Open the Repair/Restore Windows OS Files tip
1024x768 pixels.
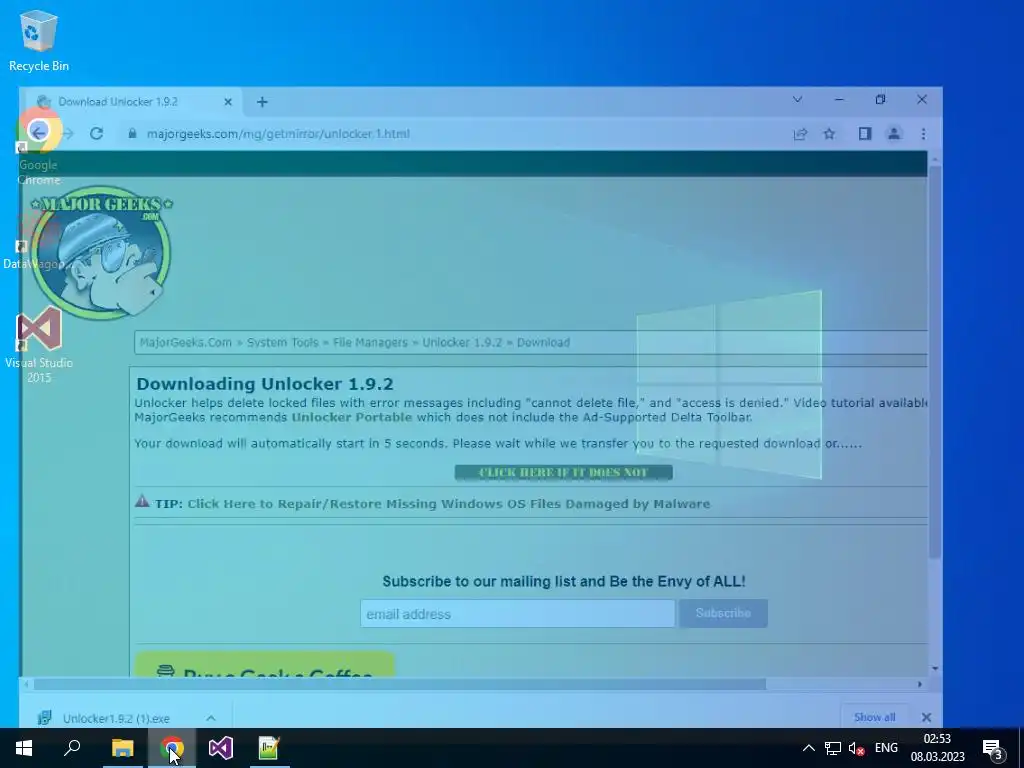pyautogui.click(x=449, y=504)
